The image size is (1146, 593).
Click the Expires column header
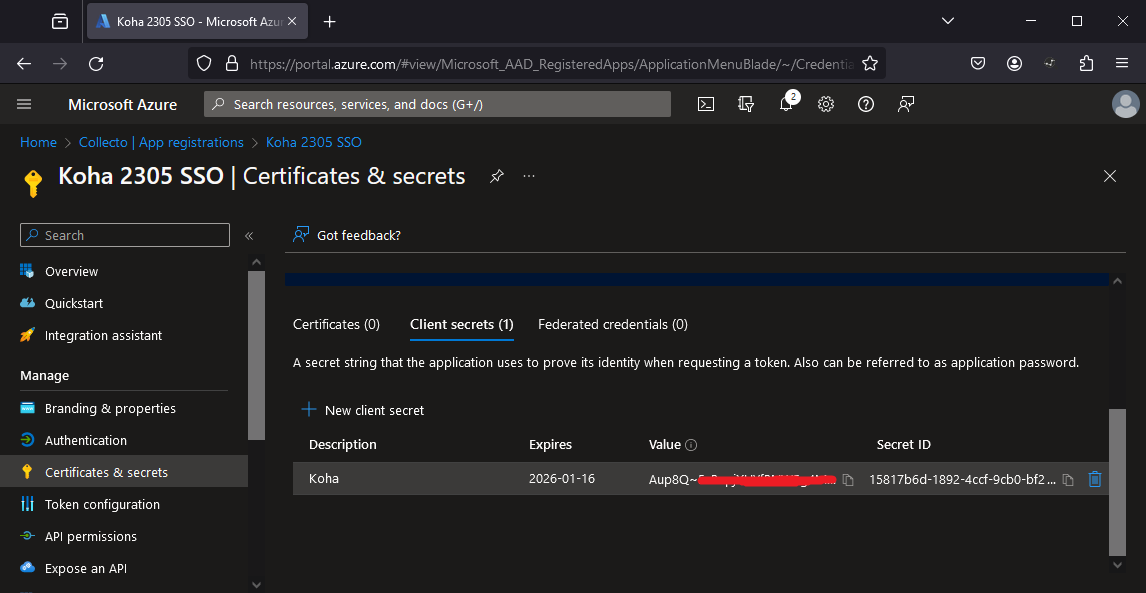pos(550,445)
